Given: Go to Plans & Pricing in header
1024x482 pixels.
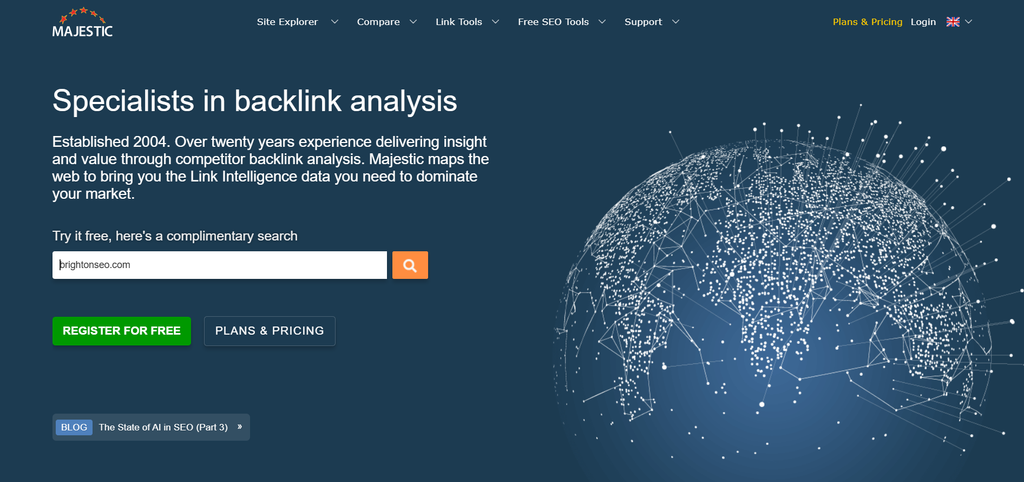Looking at the screenshot, I should pyautogui.click(x=867, y=22).
